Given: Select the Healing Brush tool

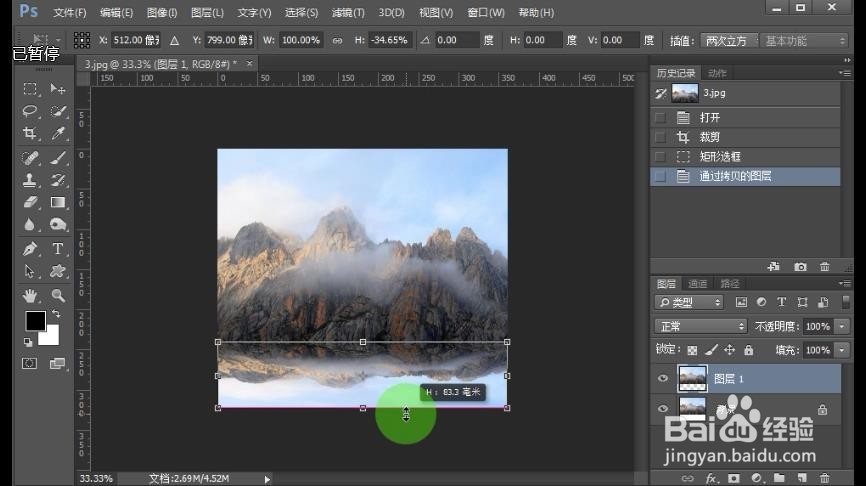Looking at the screenshot, I should pos(30,158).
